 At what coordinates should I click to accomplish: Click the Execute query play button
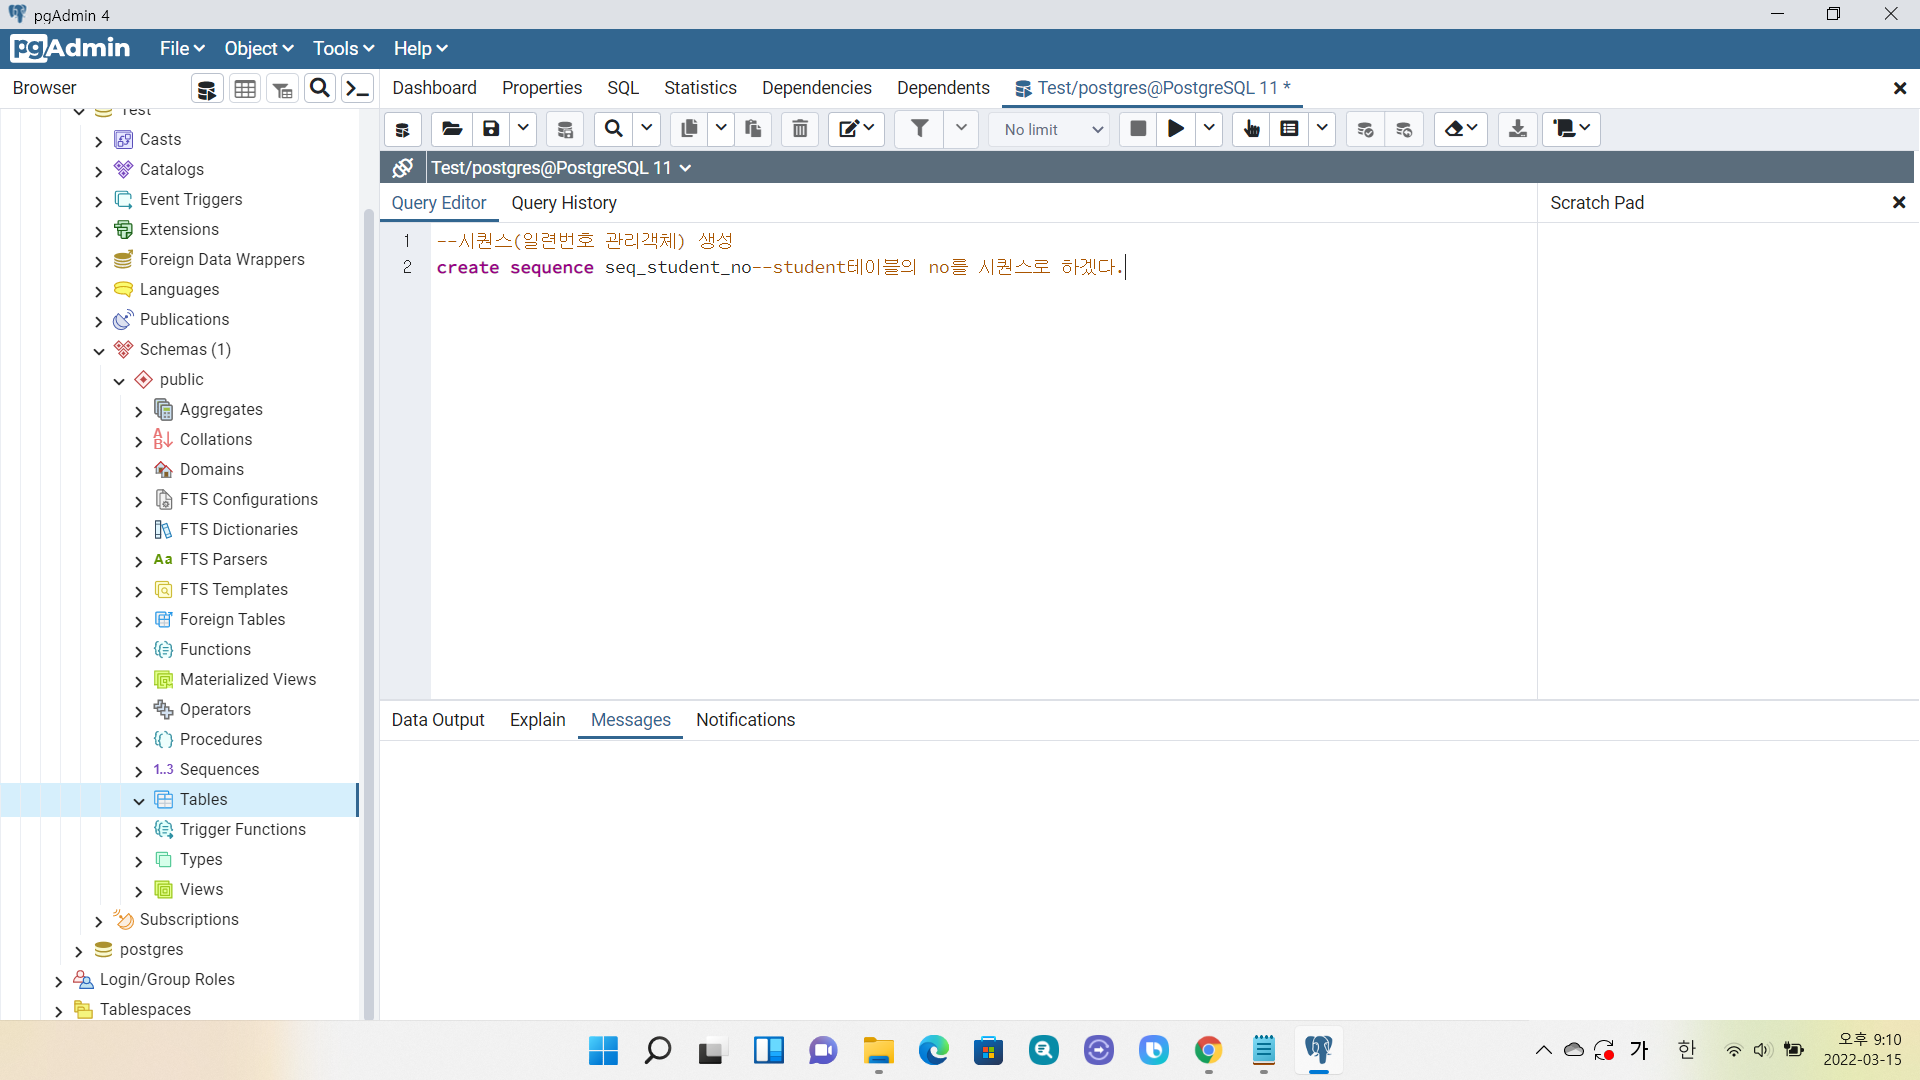click(x=1176, y=129)
